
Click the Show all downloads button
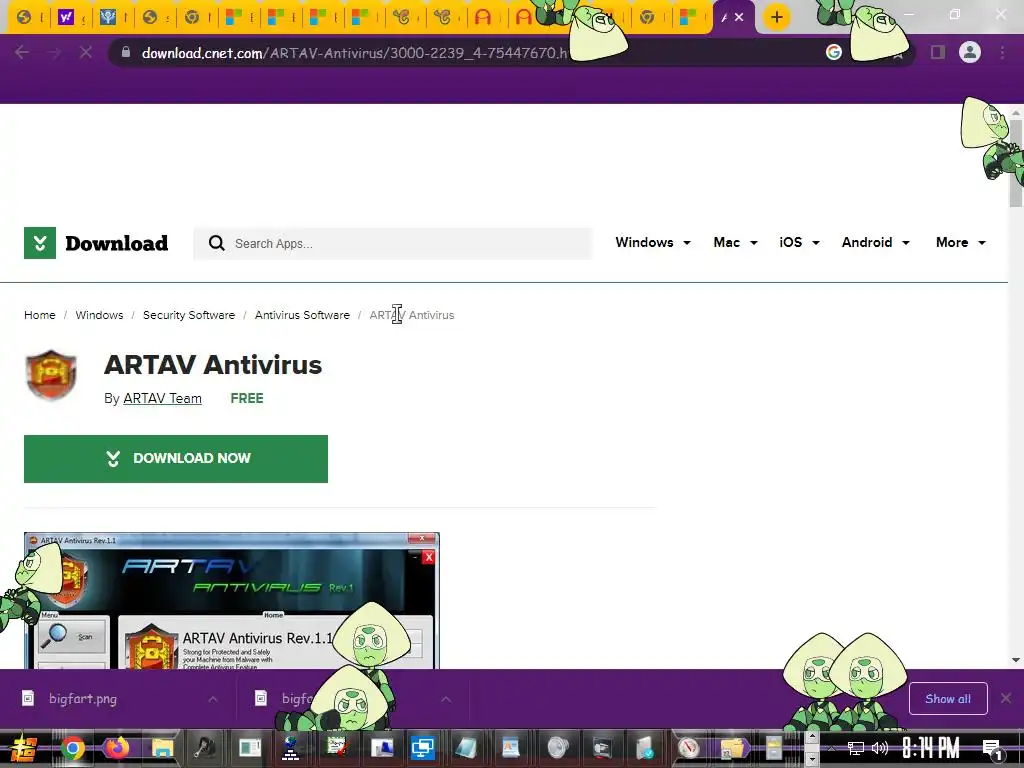click(x=948, y=699)
